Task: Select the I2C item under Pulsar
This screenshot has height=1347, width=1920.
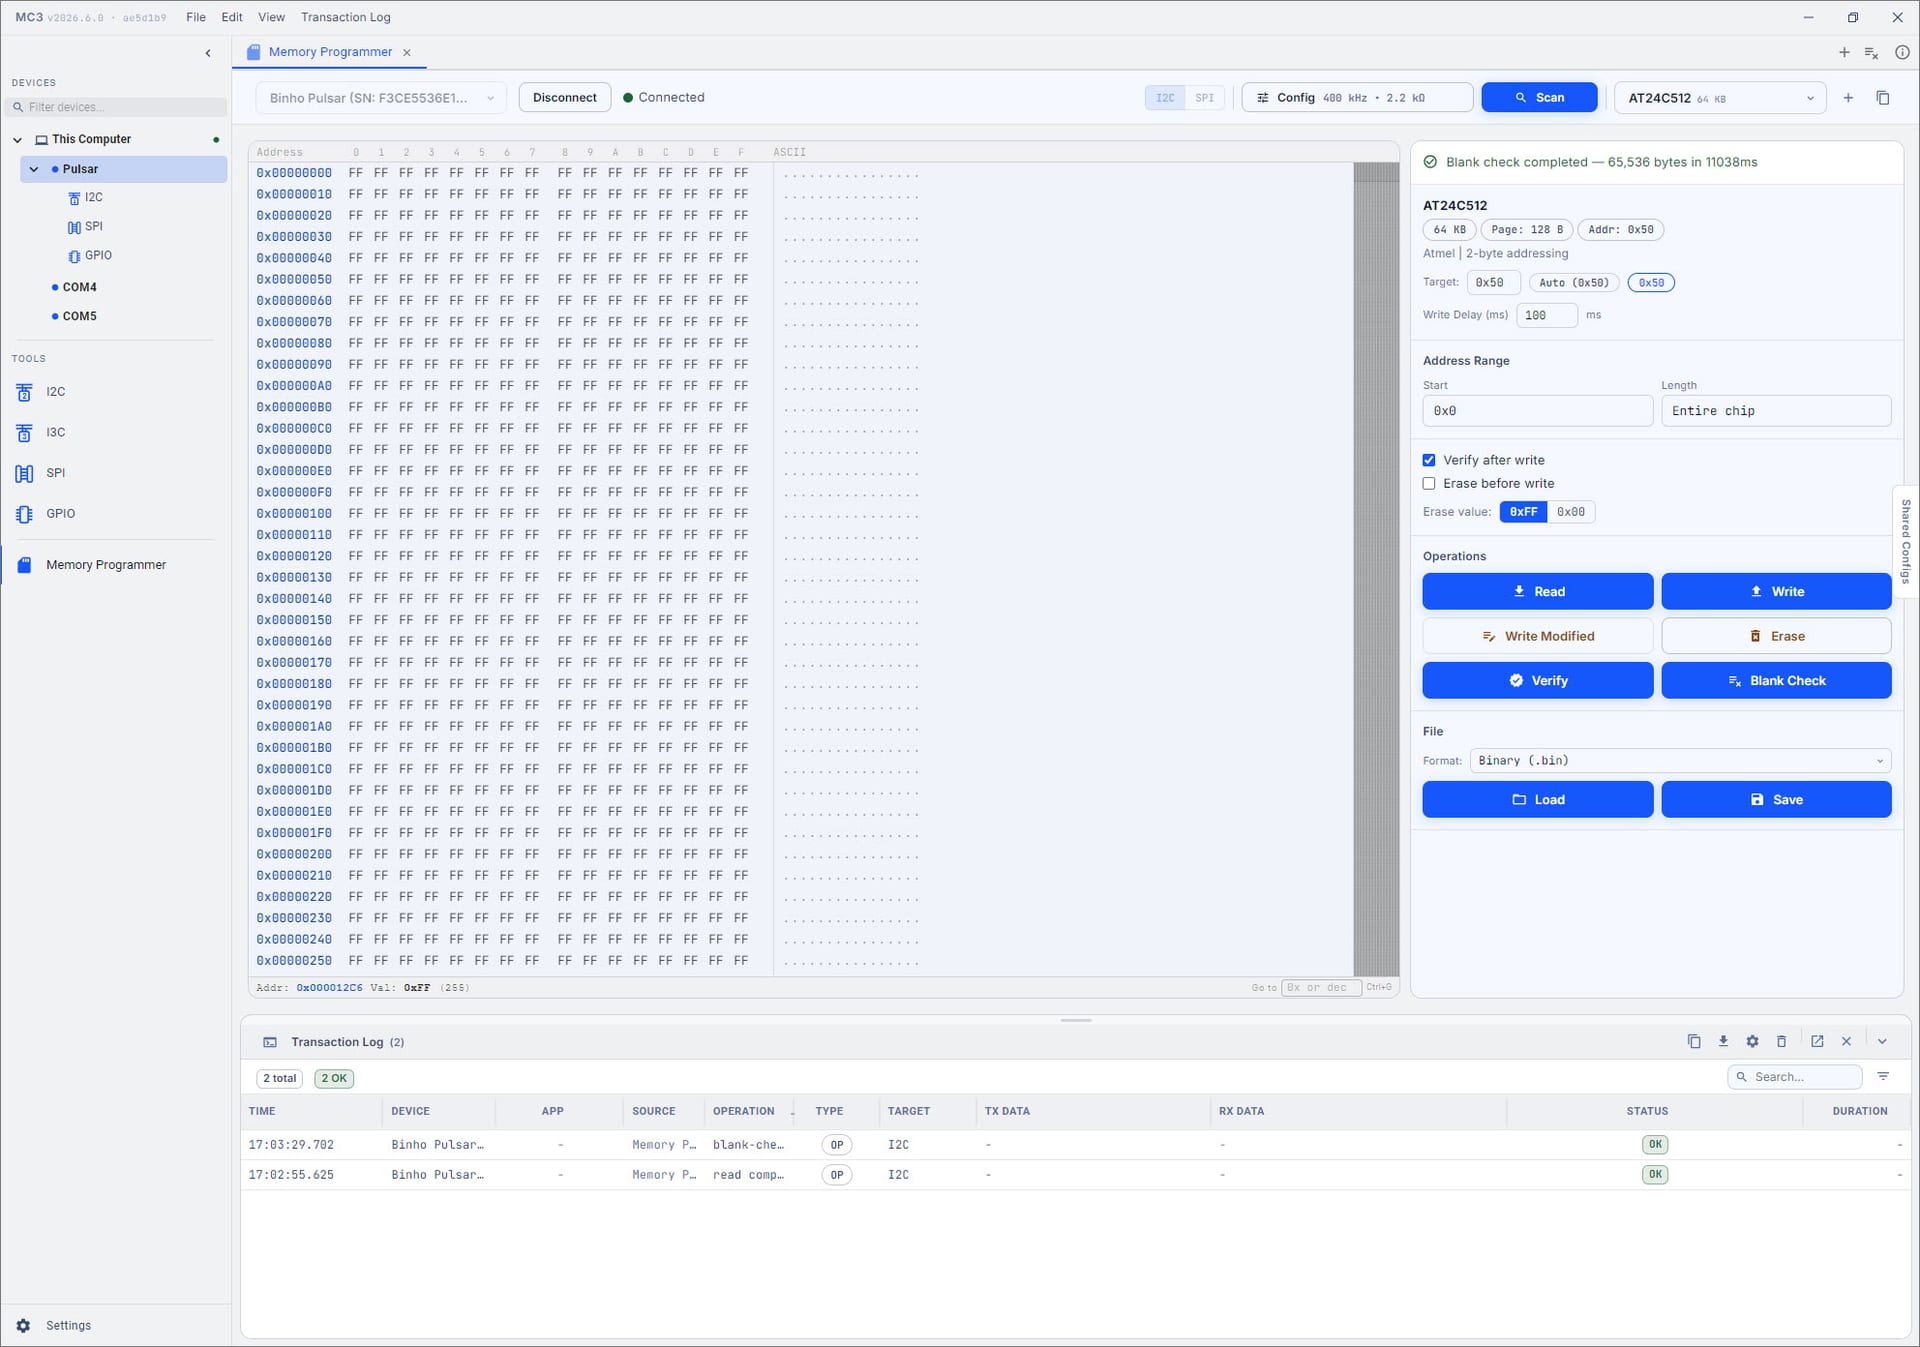Action: 86,197
